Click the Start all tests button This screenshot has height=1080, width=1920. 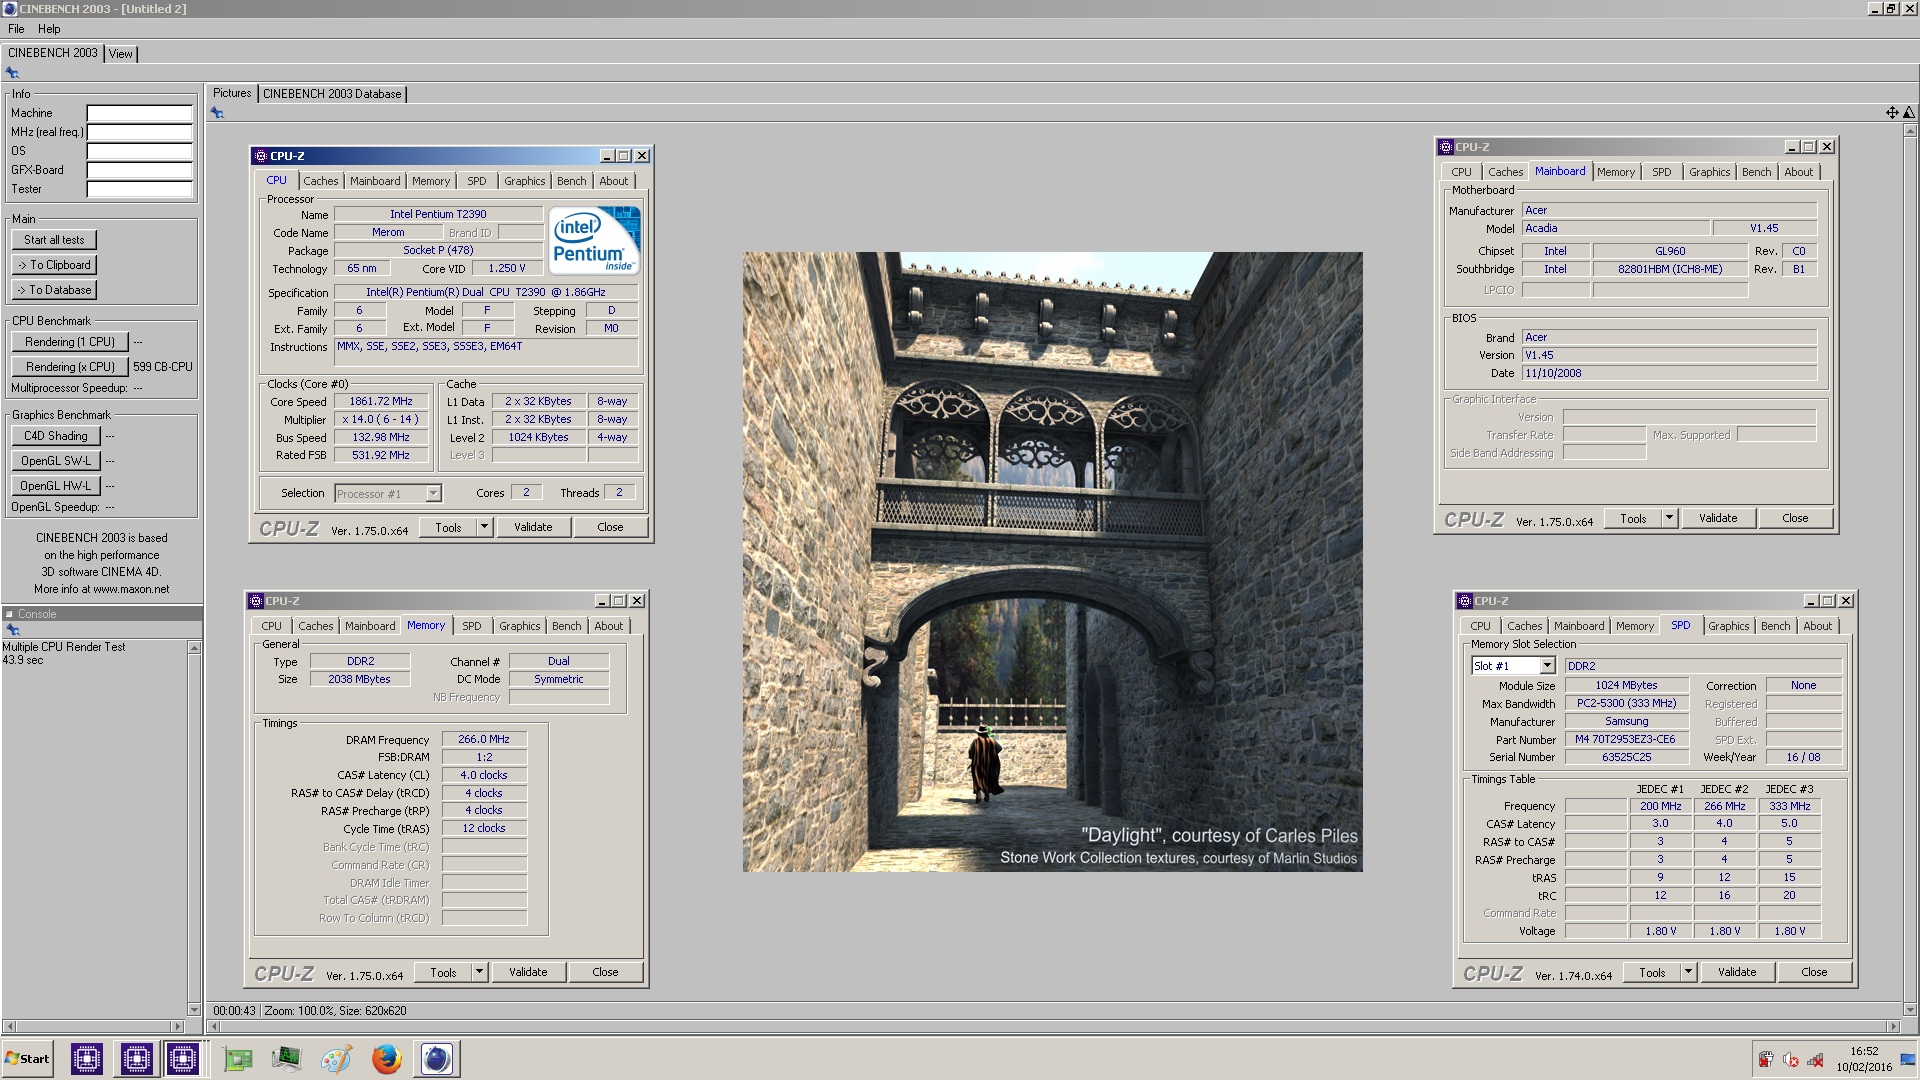54,240
